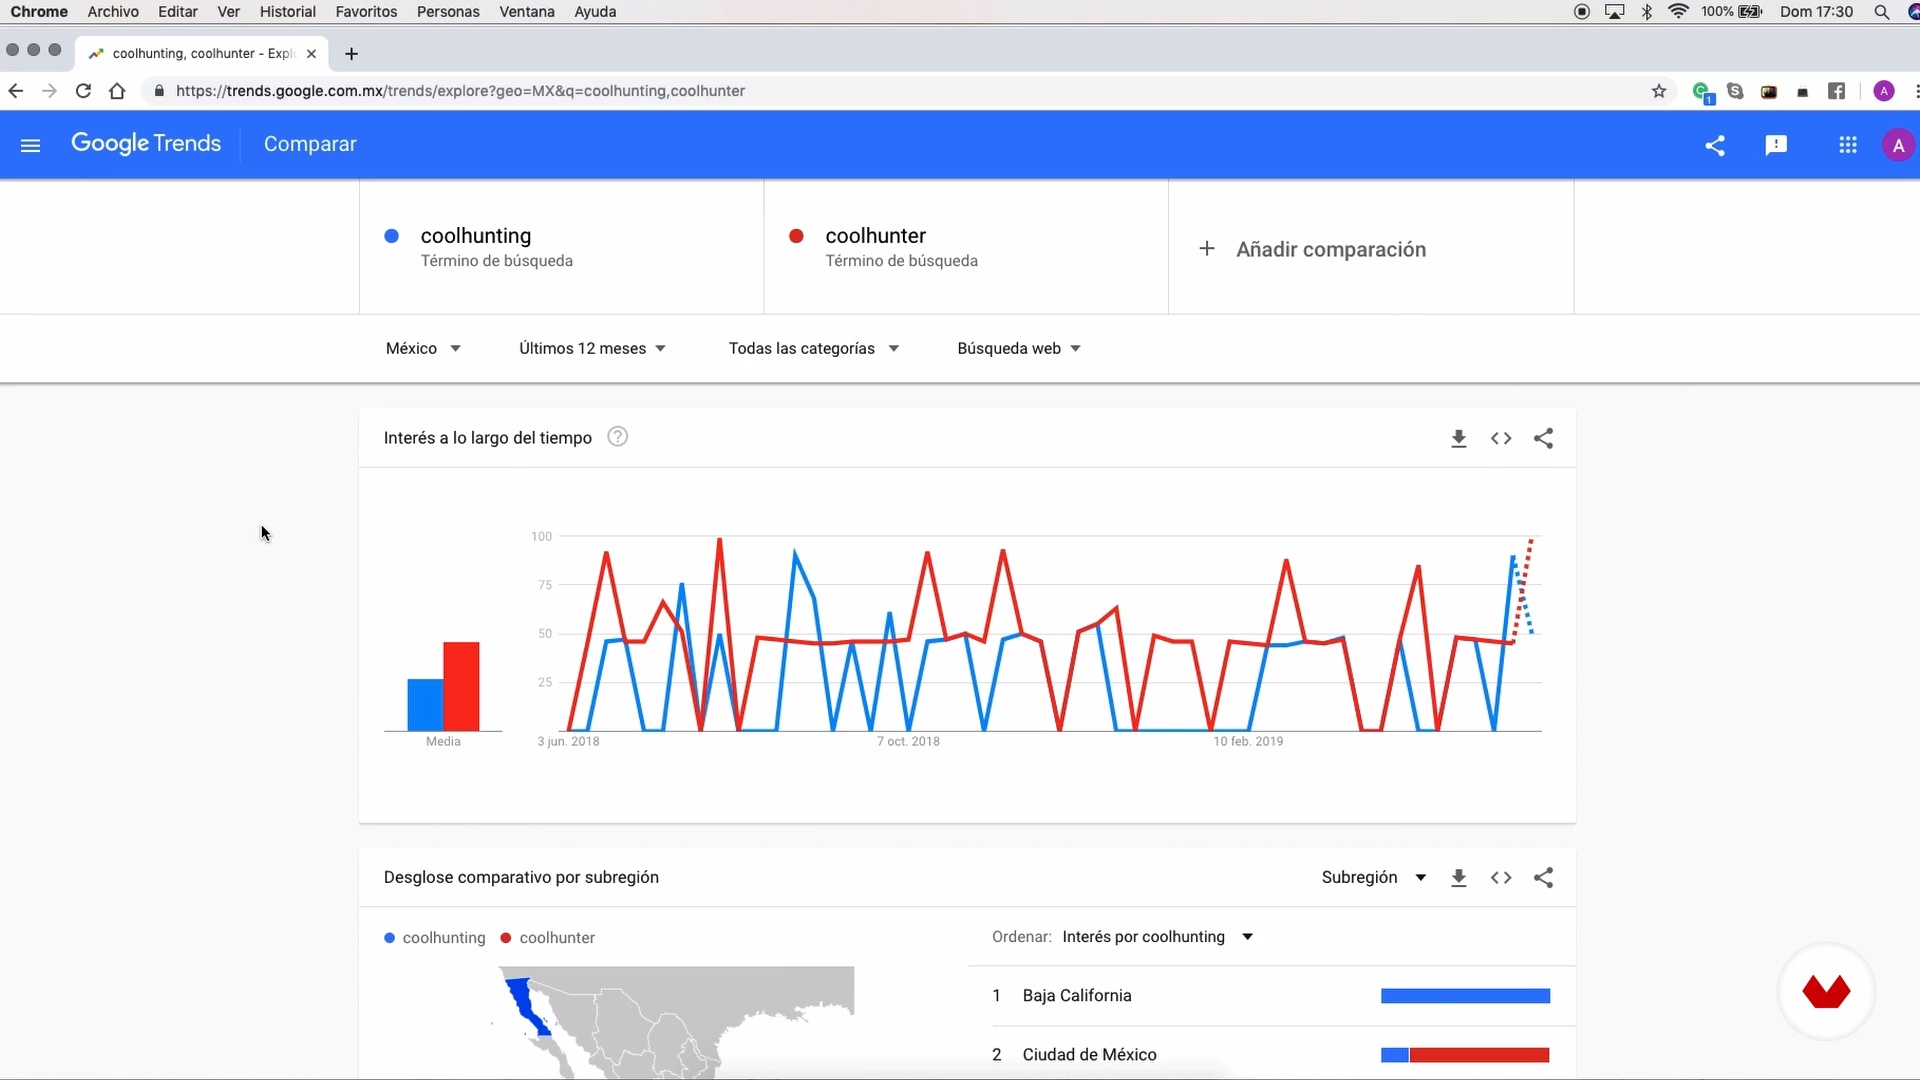This screenshot has width=1920, height=1080.
Task: Open Bluetooth status in the menu bar
Action: (x=1647, y=12)
